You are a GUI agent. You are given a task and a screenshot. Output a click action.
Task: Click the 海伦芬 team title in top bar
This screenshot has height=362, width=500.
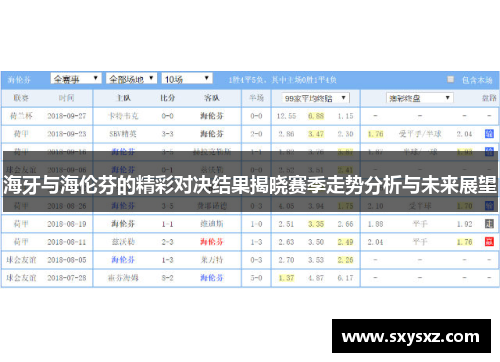point(19,80)
